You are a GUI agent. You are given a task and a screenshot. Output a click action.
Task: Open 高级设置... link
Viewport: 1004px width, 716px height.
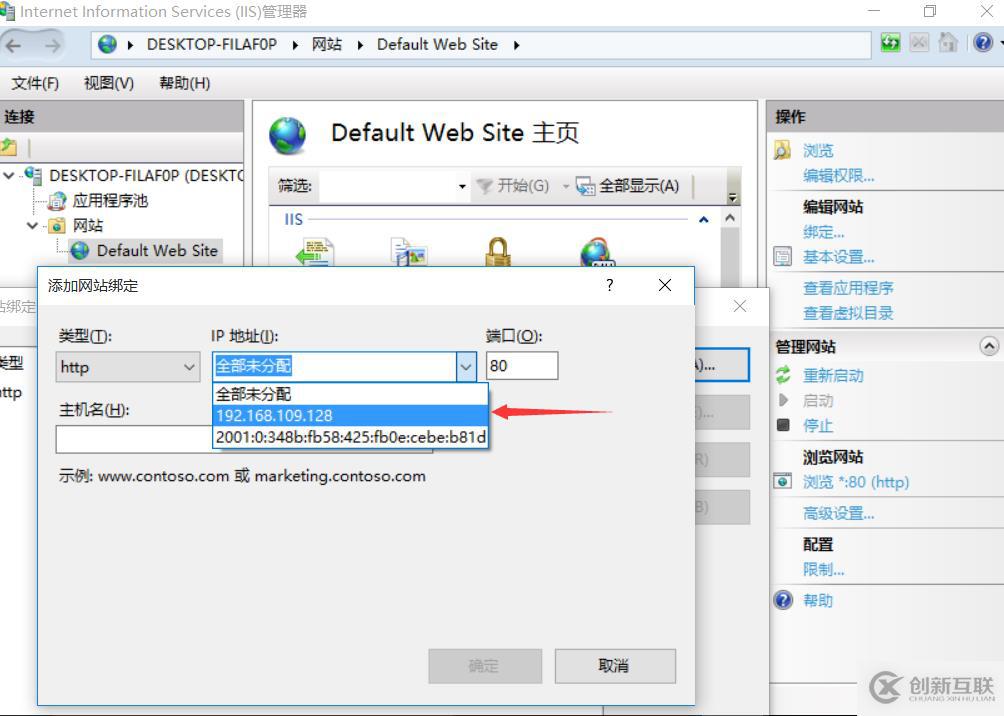coord(839,513)
